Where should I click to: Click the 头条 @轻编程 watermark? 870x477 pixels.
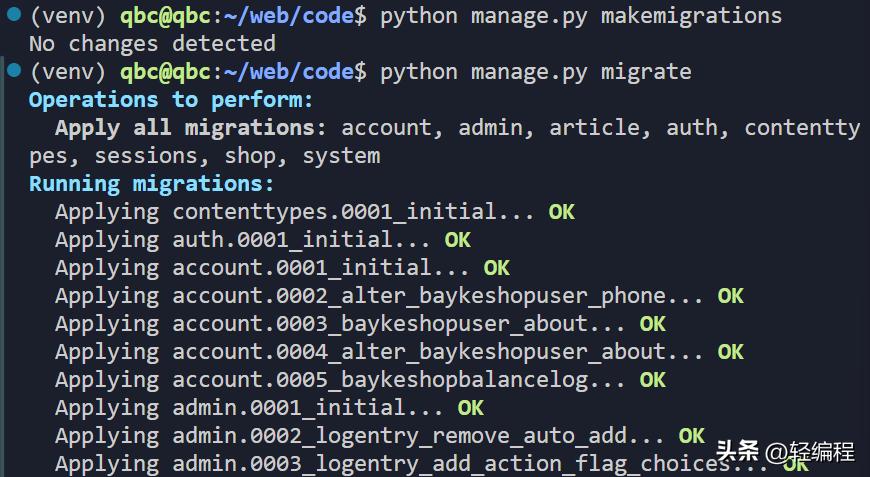(x=785, y=451)
